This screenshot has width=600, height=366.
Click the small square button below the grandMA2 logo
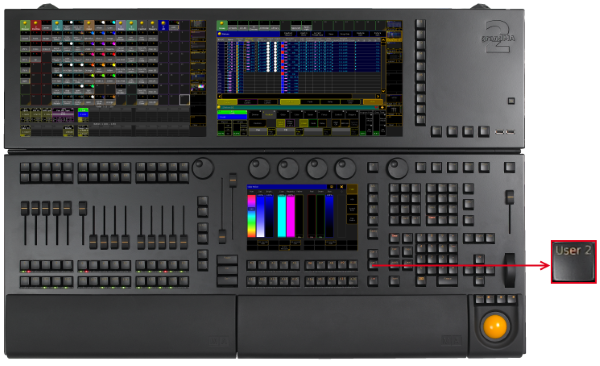[511, 101]
